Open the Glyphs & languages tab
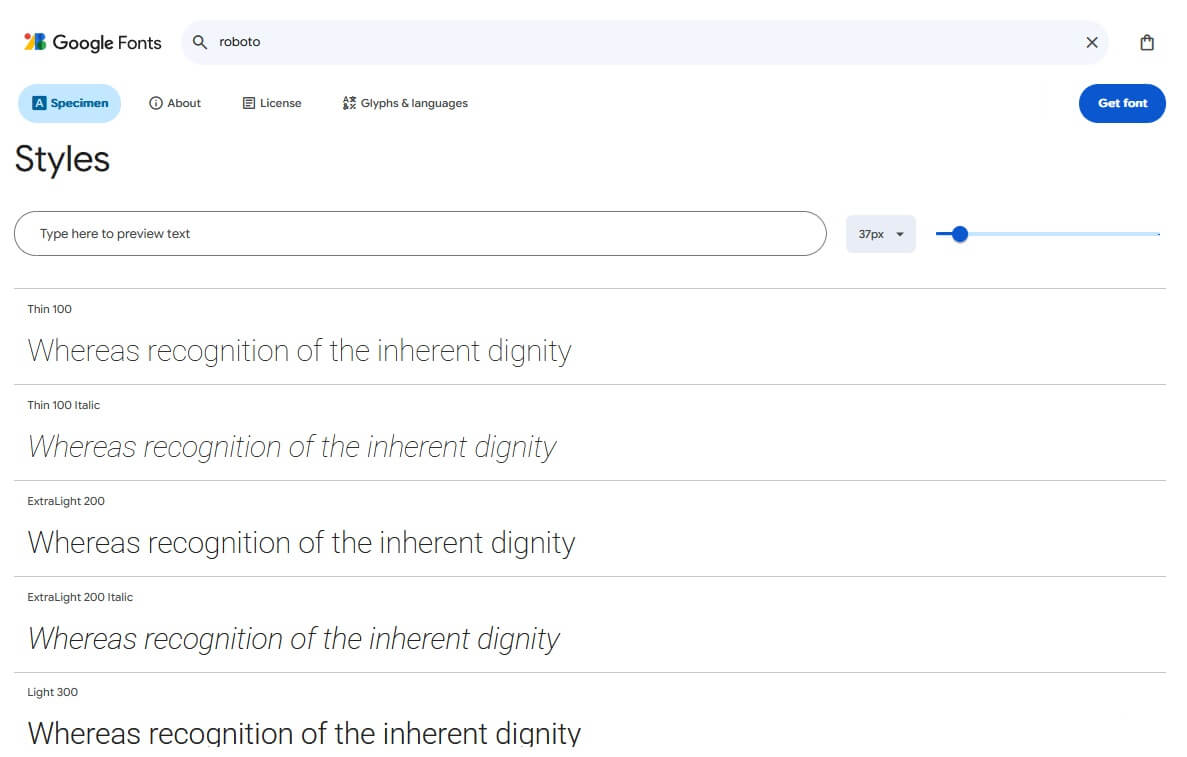 tap(405, 104)
